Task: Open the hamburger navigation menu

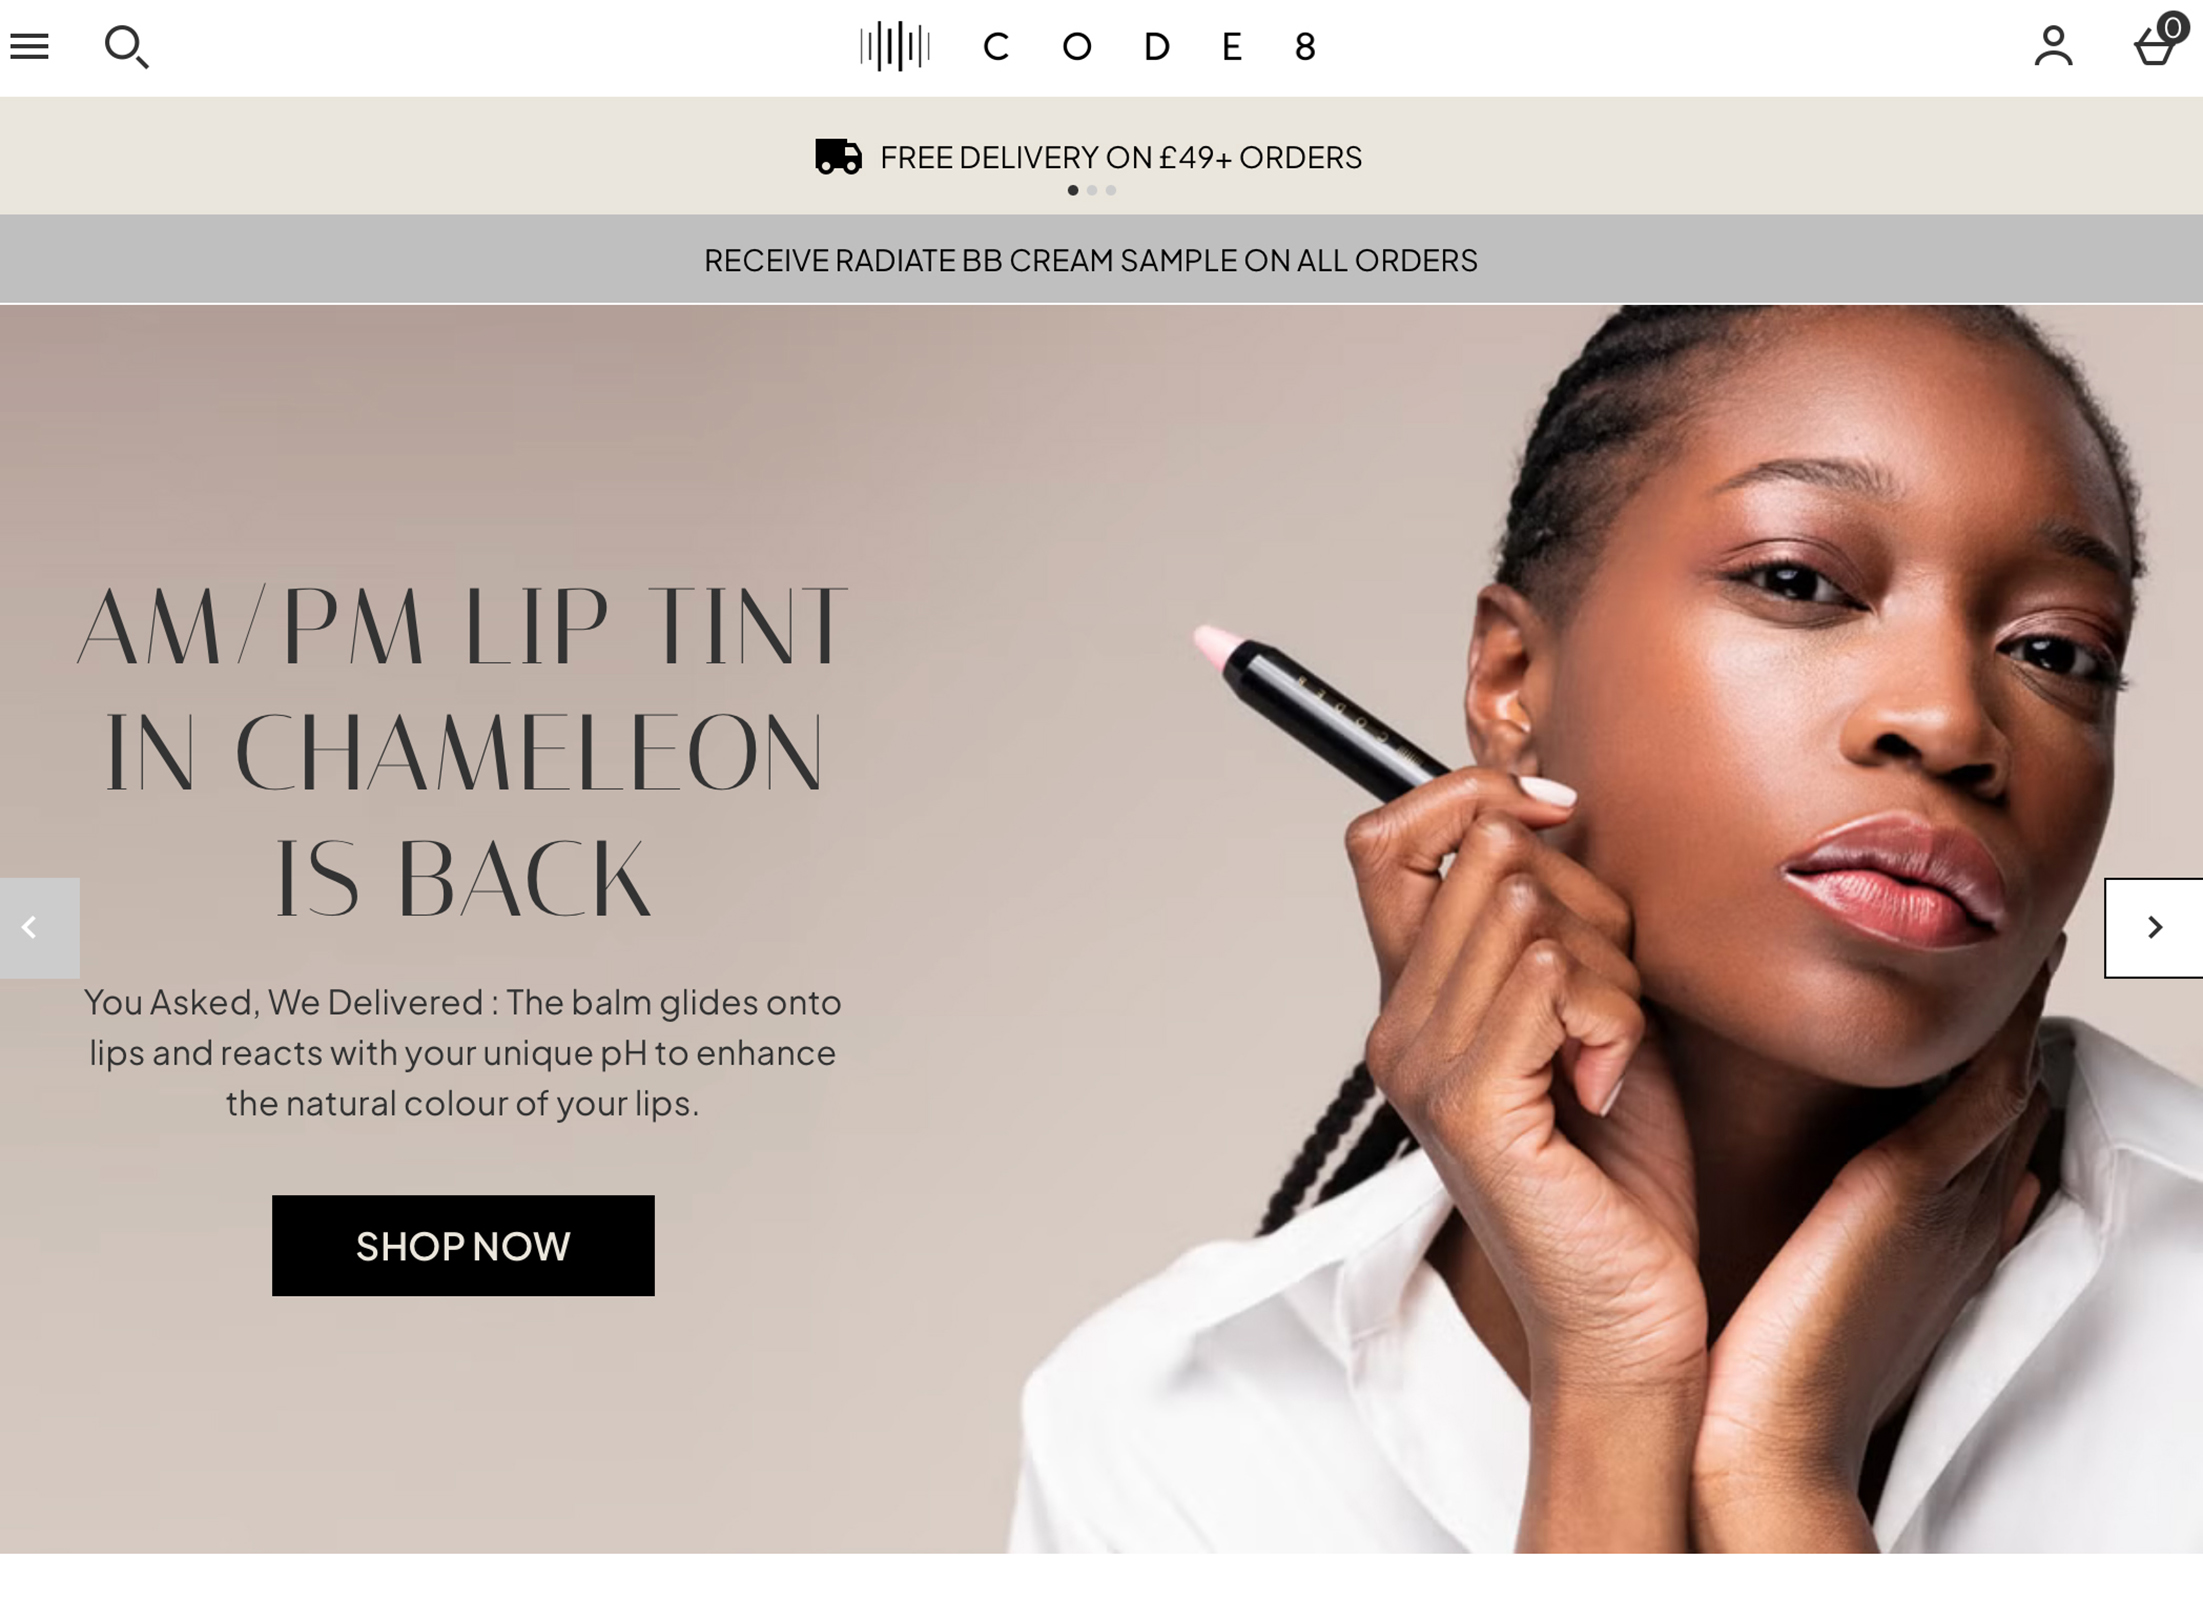Action: [x=30, y=46]
